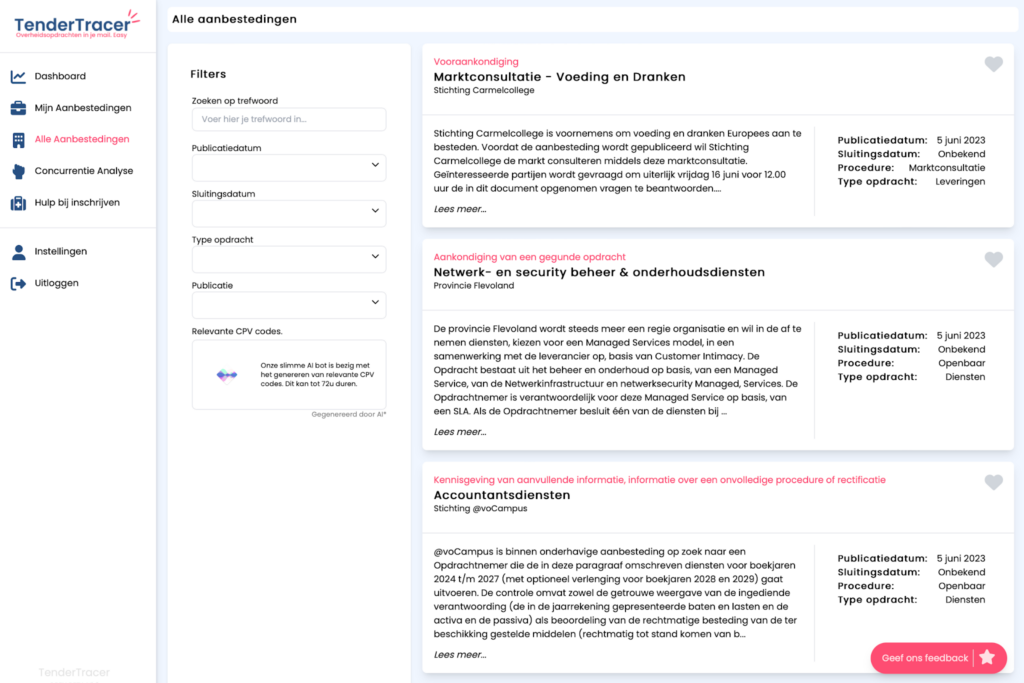
Task: Click the Instellingen user icon
Action: click(18, 252)
